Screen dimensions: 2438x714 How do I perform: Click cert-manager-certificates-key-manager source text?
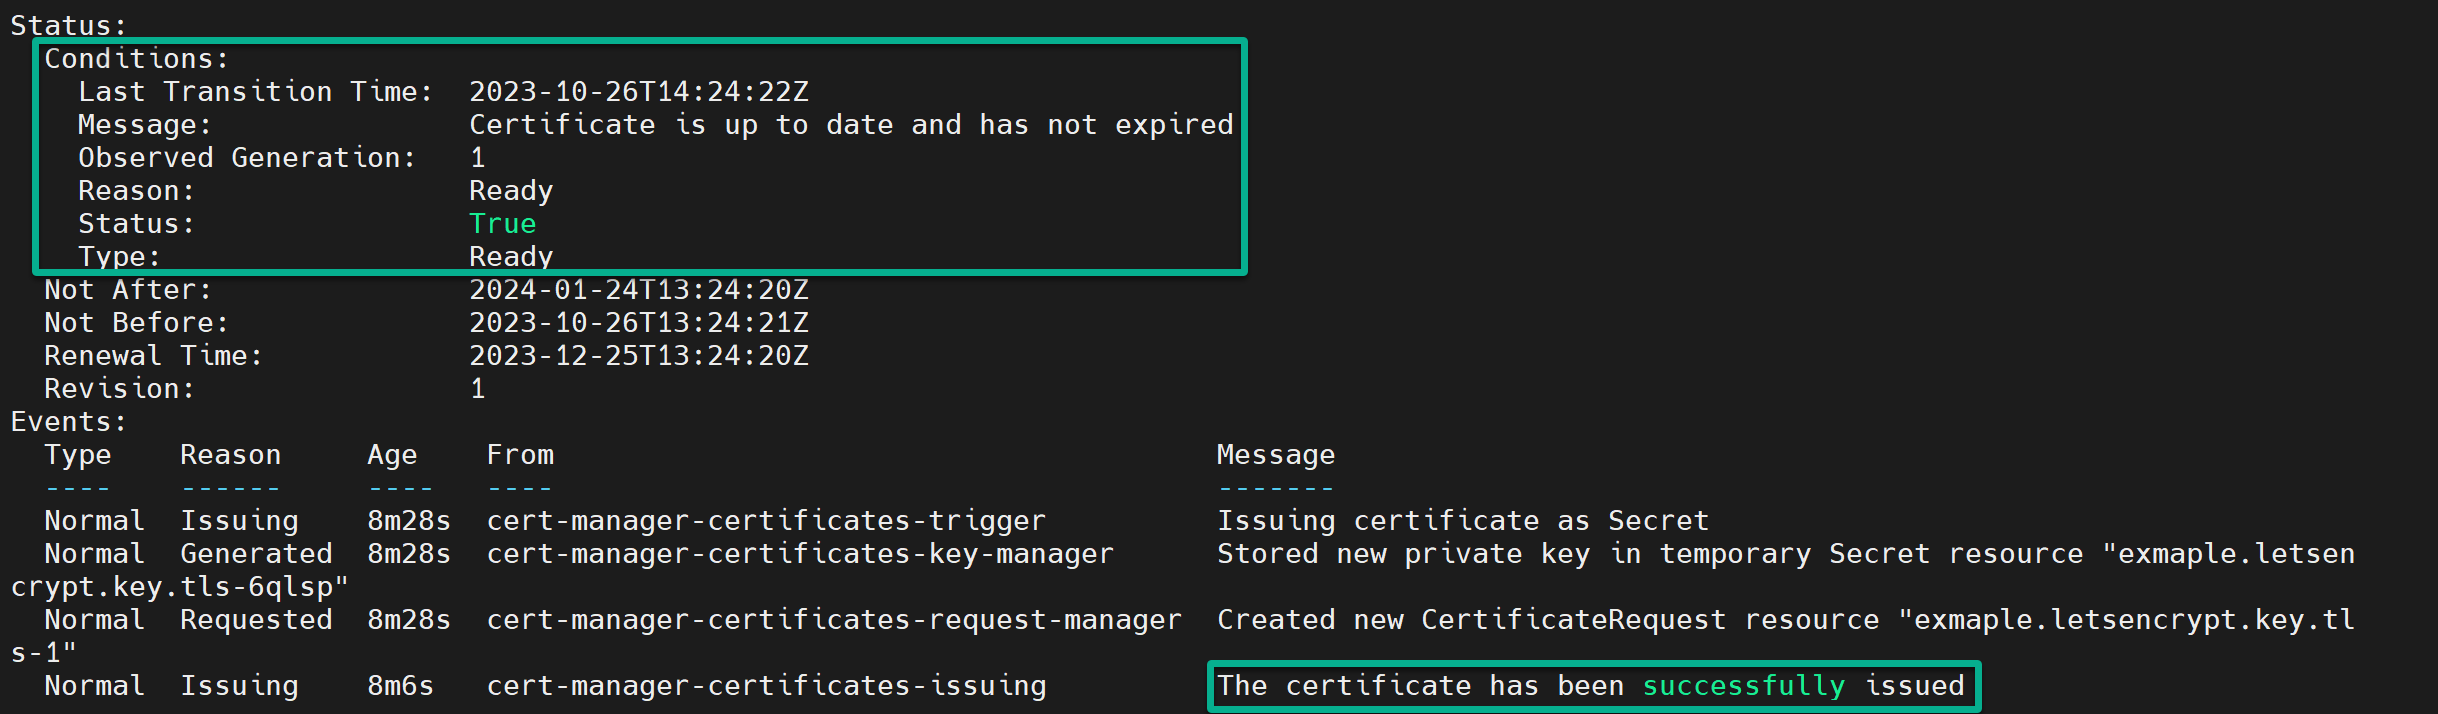[800, 553]
